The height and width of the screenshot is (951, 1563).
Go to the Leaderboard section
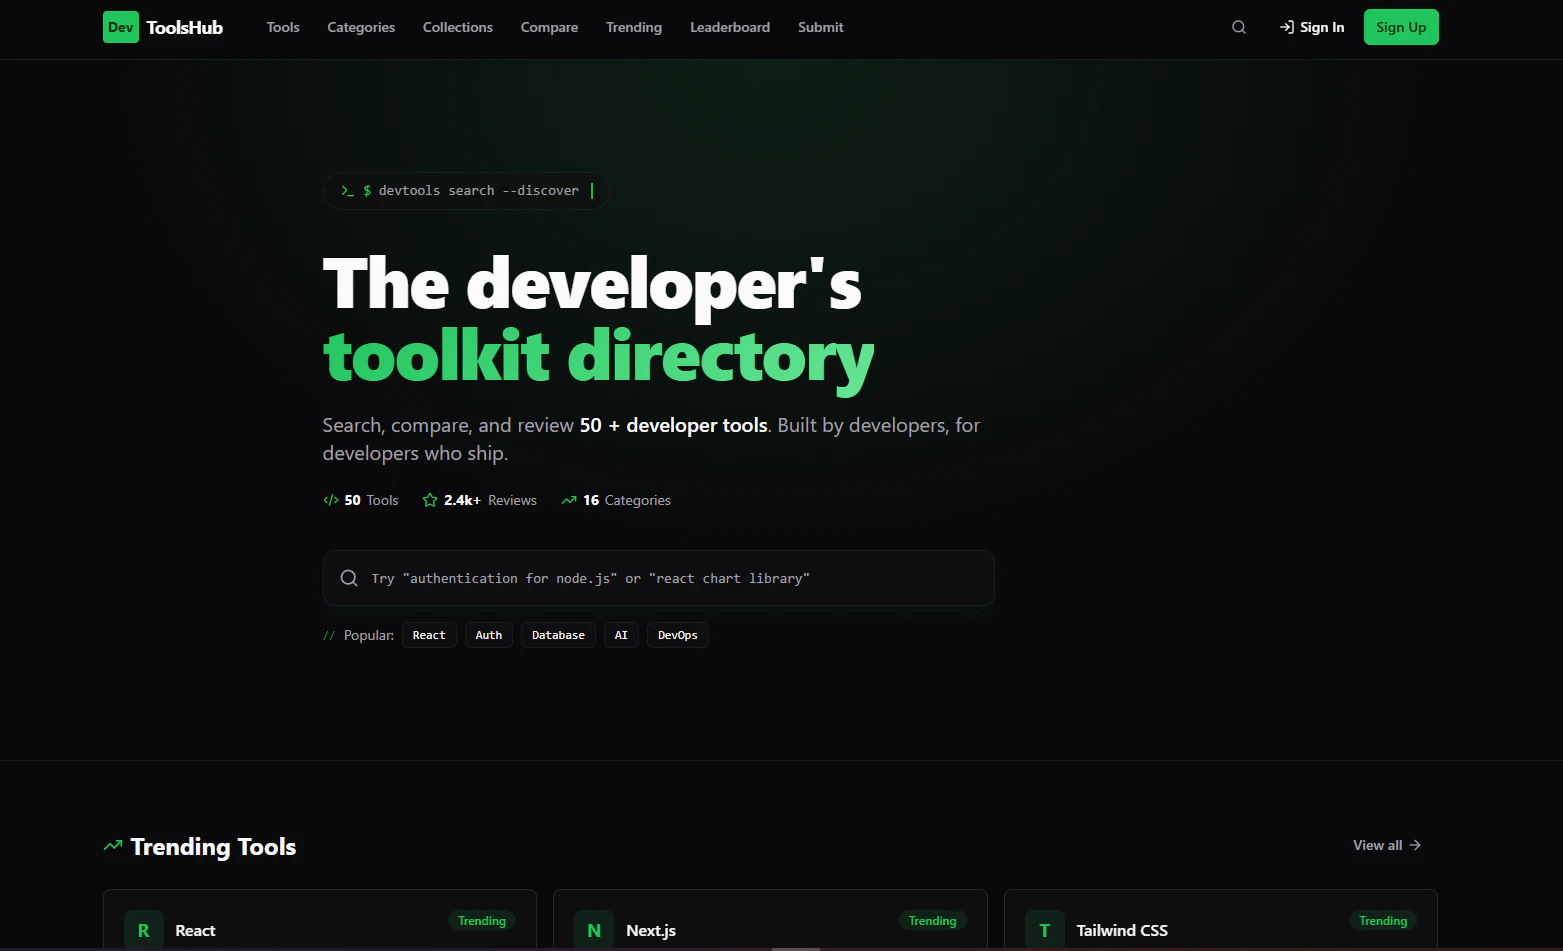point(730,27)
